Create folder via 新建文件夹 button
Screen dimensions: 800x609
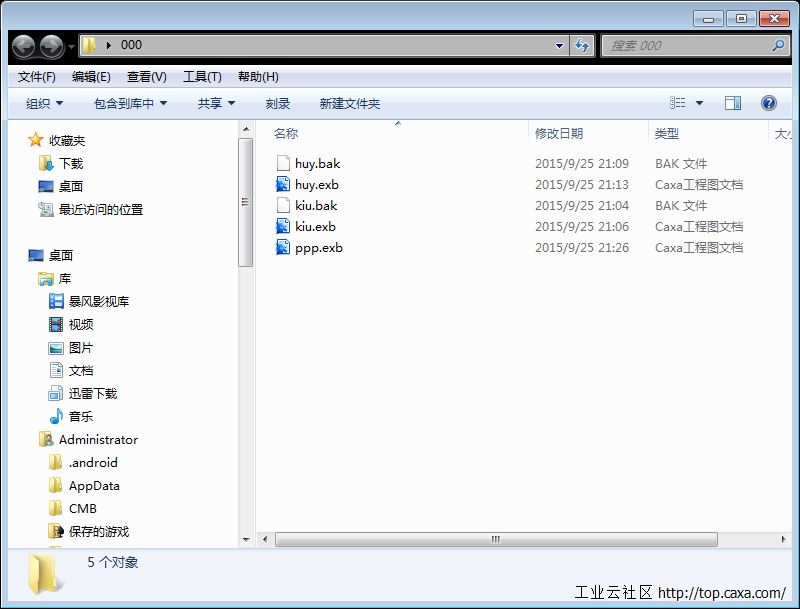point(349,104)
